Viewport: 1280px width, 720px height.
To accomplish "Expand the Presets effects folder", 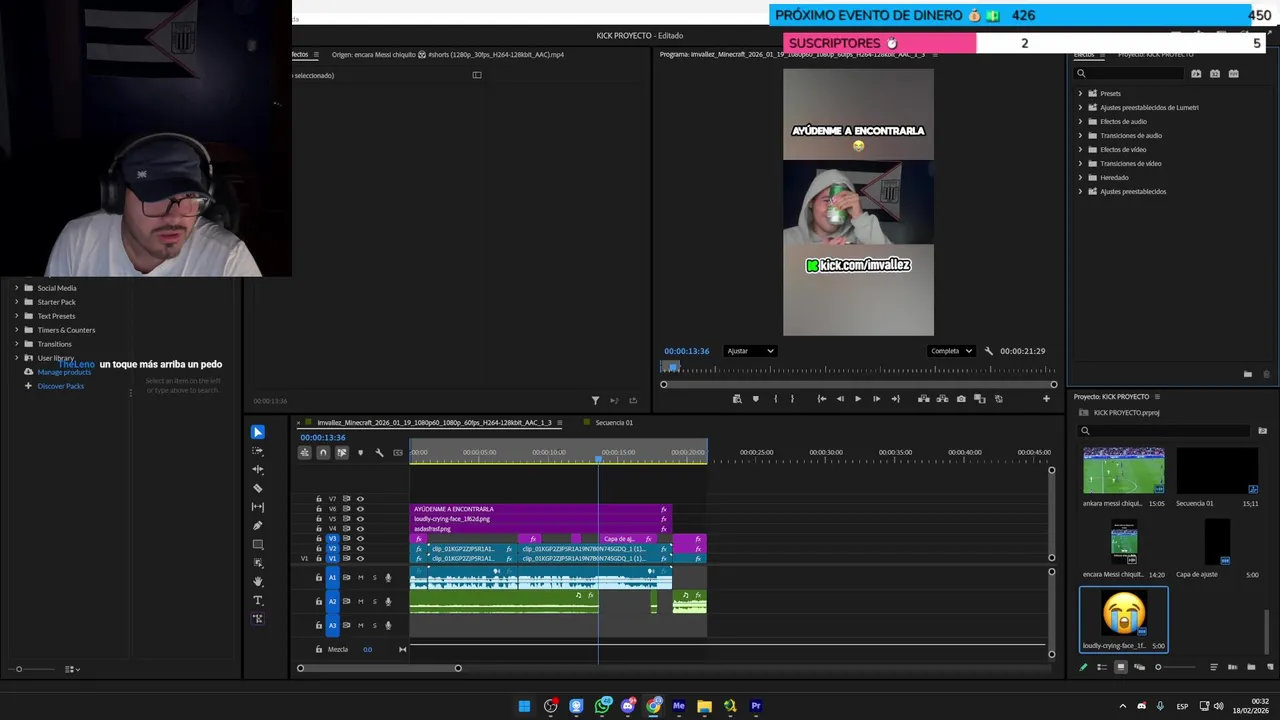I will click(x=1080, y=94).
